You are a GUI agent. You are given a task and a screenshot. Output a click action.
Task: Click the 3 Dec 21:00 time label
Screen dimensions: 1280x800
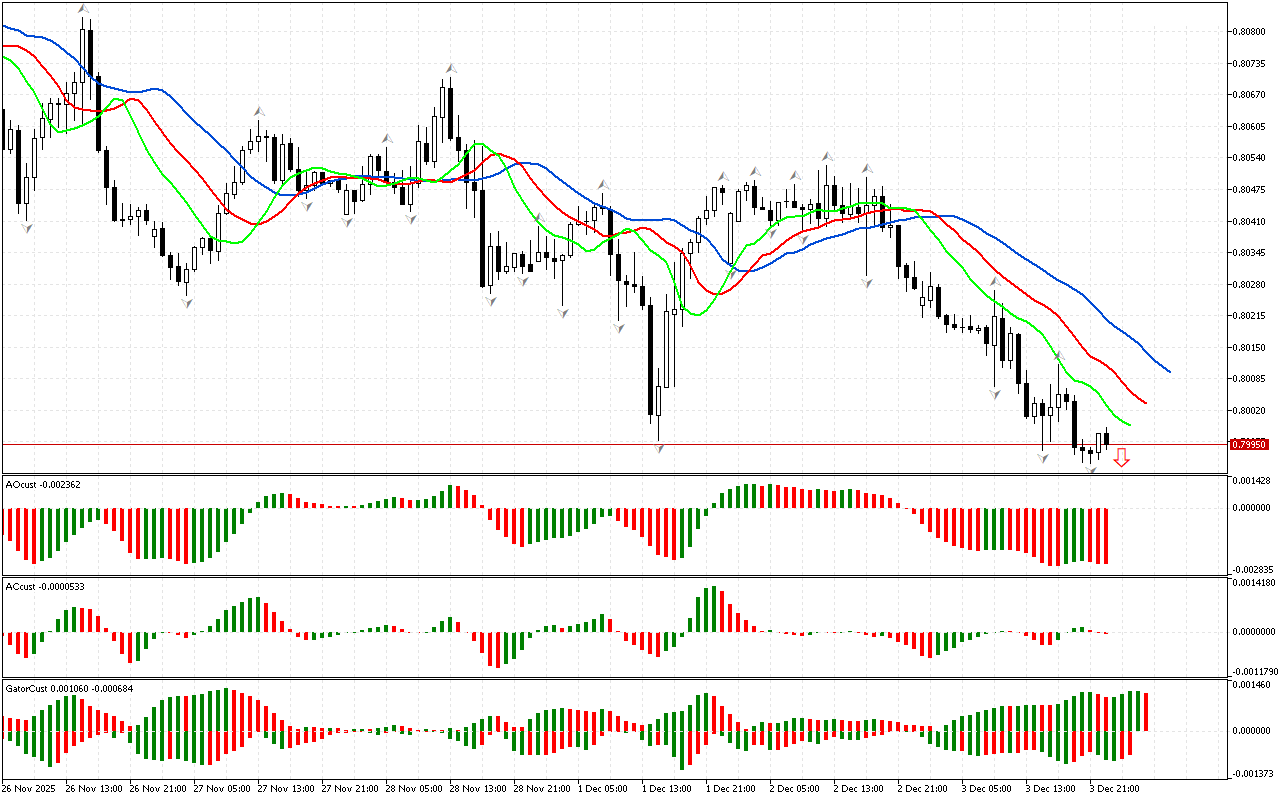1114,788
